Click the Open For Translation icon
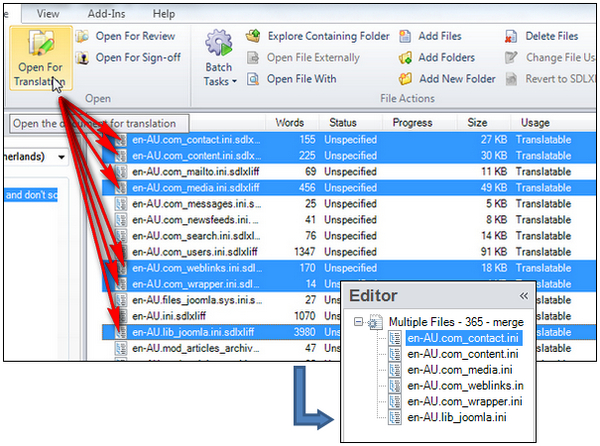600x446 pixels. point(41,46)
